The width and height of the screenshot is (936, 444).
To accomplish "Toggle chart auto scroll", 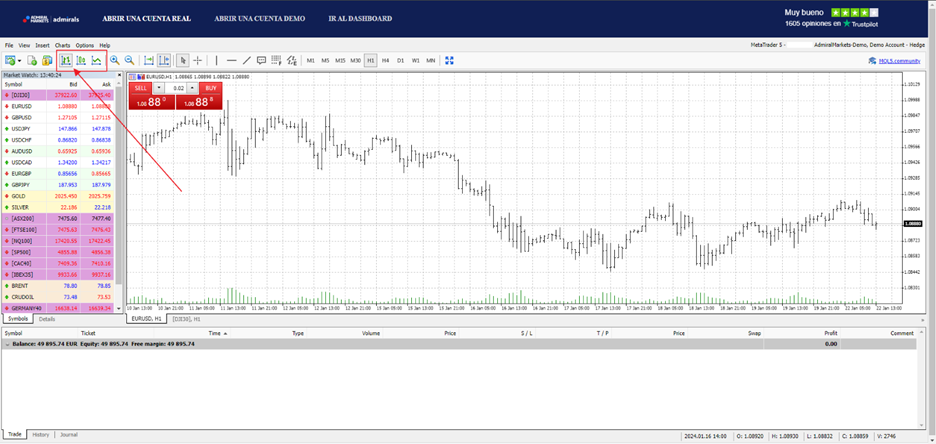I will tap(149, 60).
